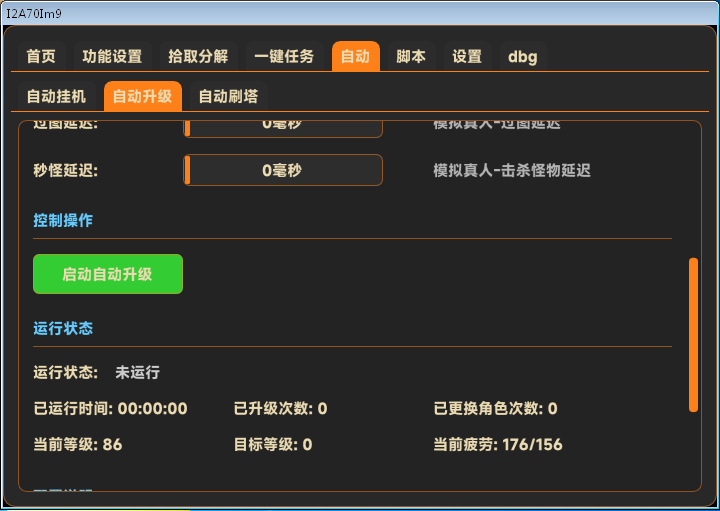Click the 目标等级: 0 label
720x511 pixels.
click(x=273, y=445)
